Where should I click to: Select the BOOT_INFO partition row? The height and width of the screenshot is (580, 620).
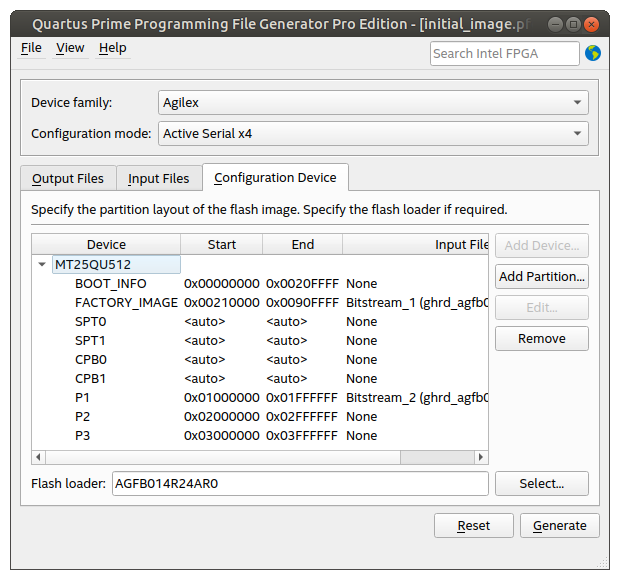(x=260, y=283)
